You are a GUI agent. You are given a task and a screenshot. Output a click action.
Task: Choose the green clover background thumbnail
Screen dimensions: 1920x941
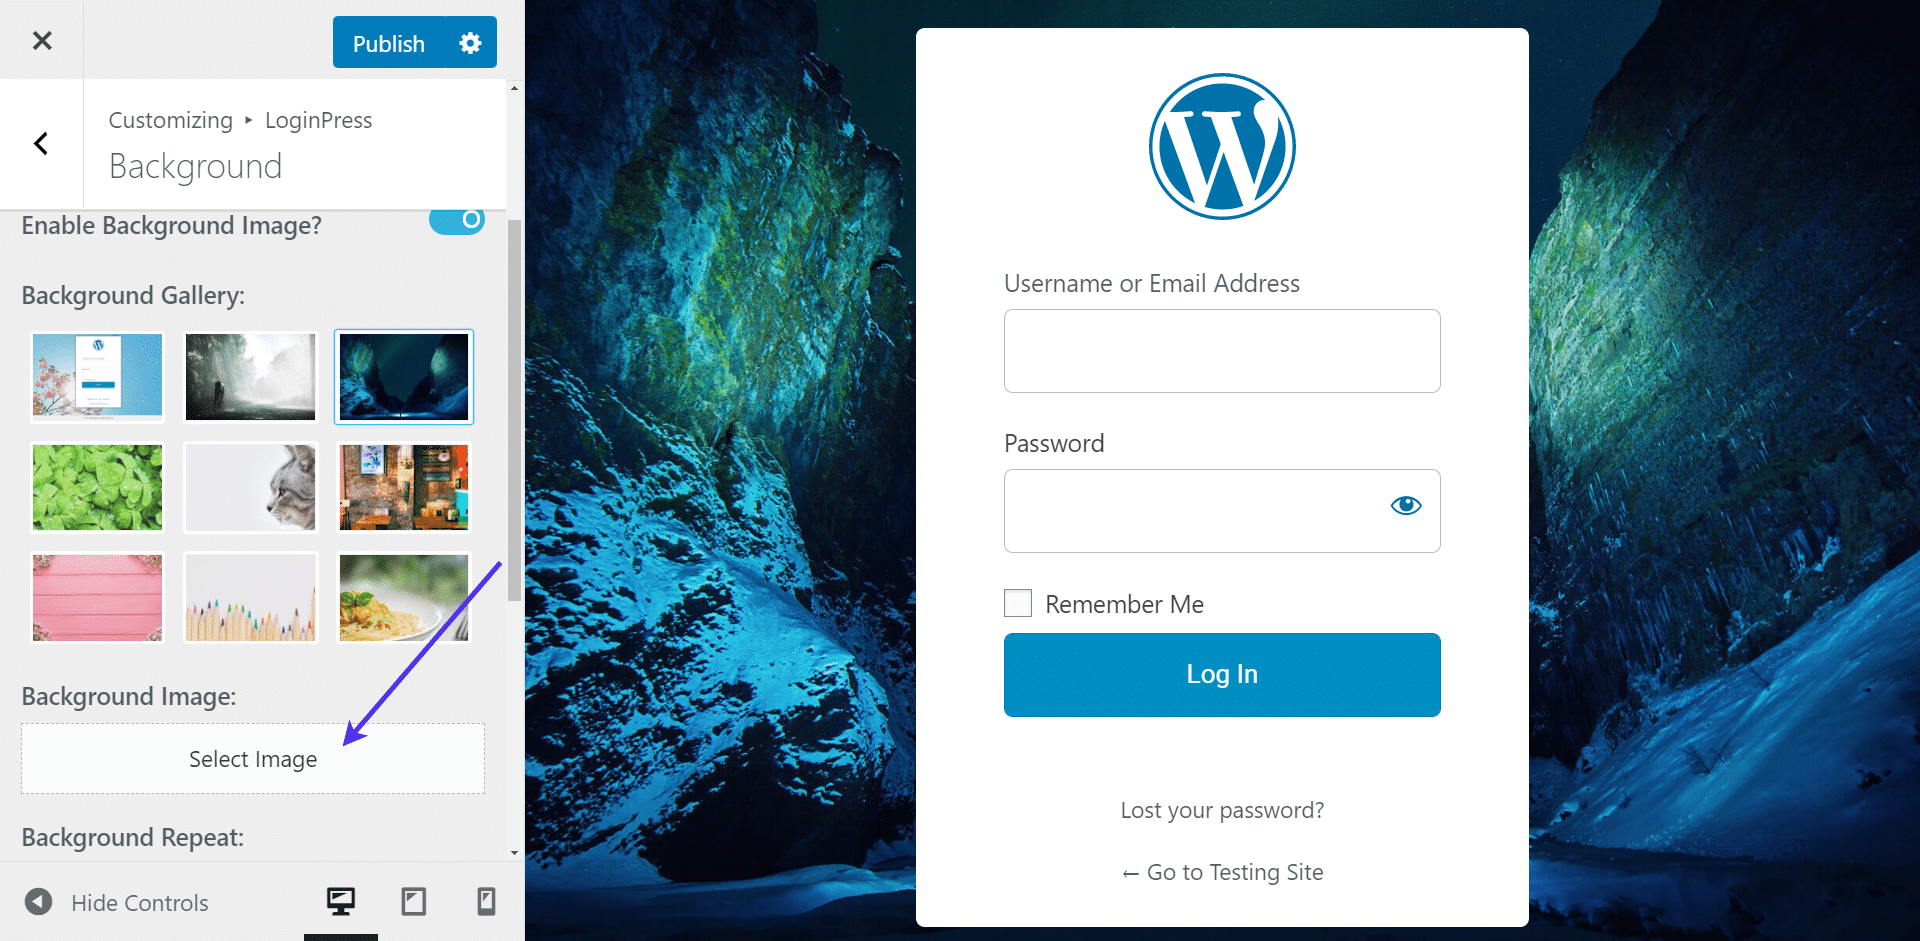[97, 487]
